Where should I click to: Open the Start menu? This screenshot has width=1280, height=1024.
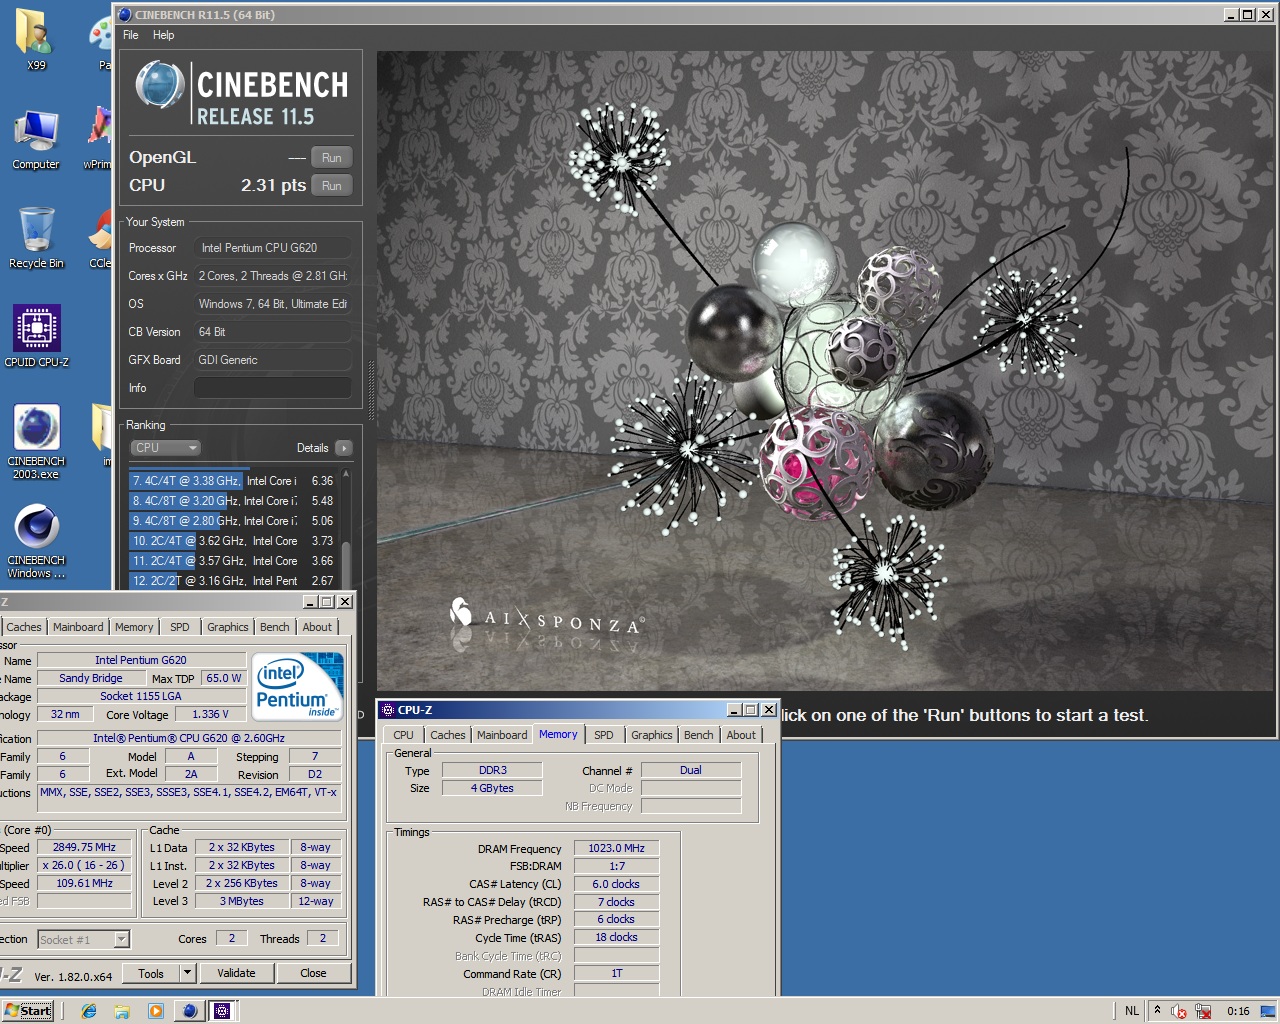coord(27,1011)
